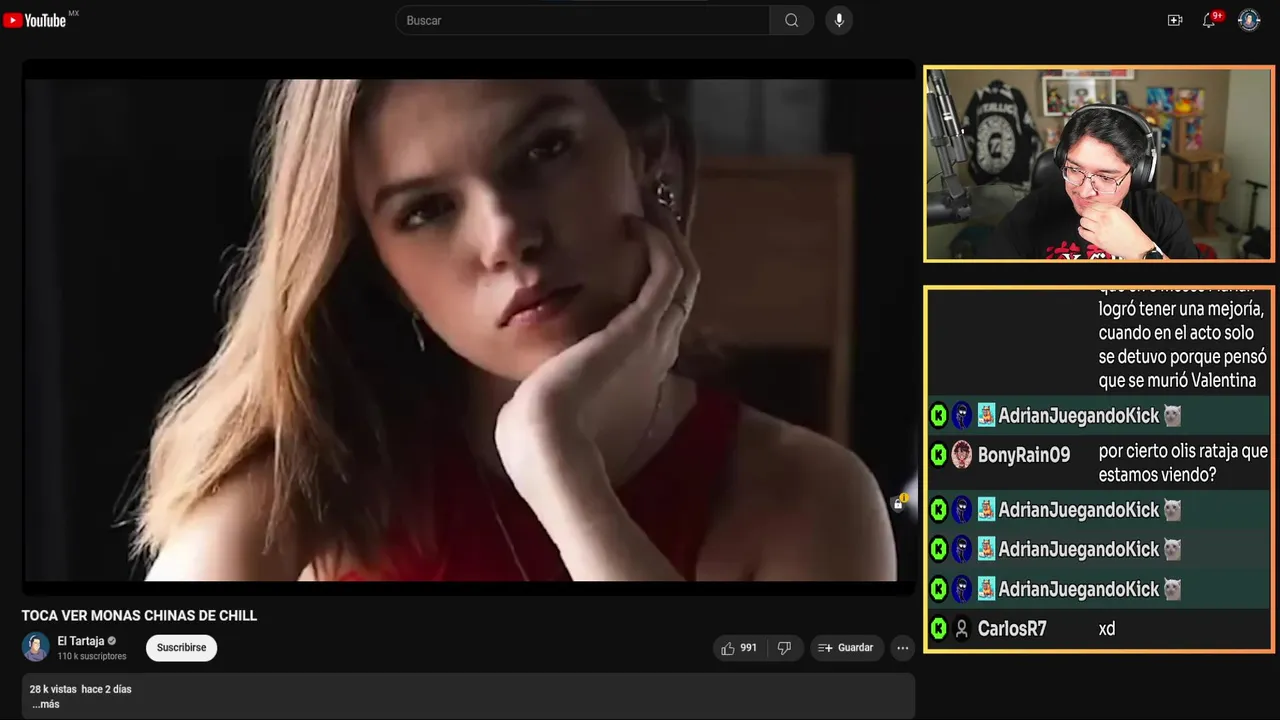1280x720 pixels.
Task: Start voice search with the microphone
Action: (839, 20)
